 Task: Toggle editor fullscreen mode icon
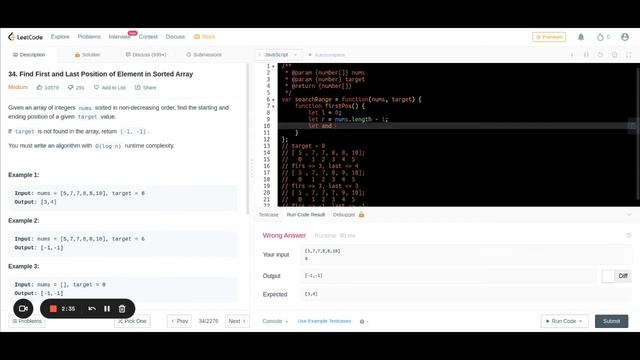pyautogui.click(x=629, y=54)
